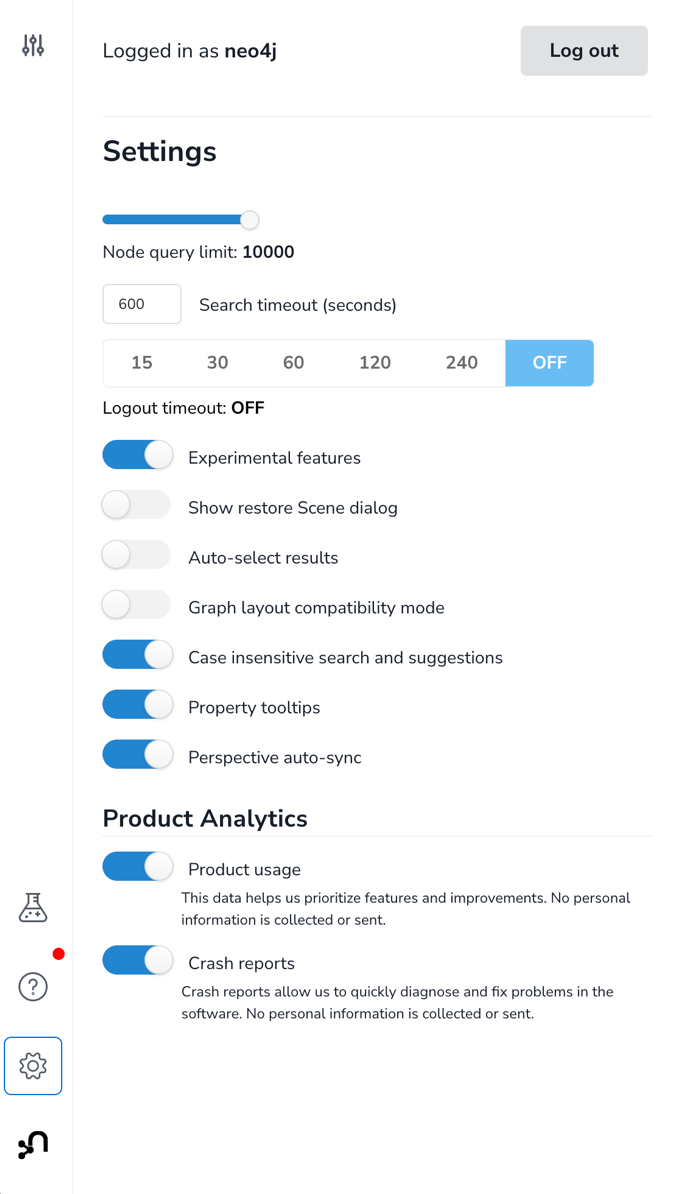Click the red notification dot near help icon
681x1194 pixels.
59,954
